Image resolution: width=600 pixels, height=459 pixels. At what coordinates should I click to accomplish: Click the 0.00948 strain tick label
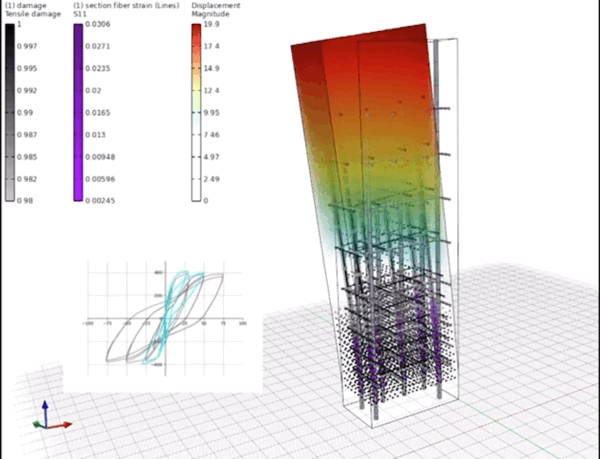[x=100, y=157]
